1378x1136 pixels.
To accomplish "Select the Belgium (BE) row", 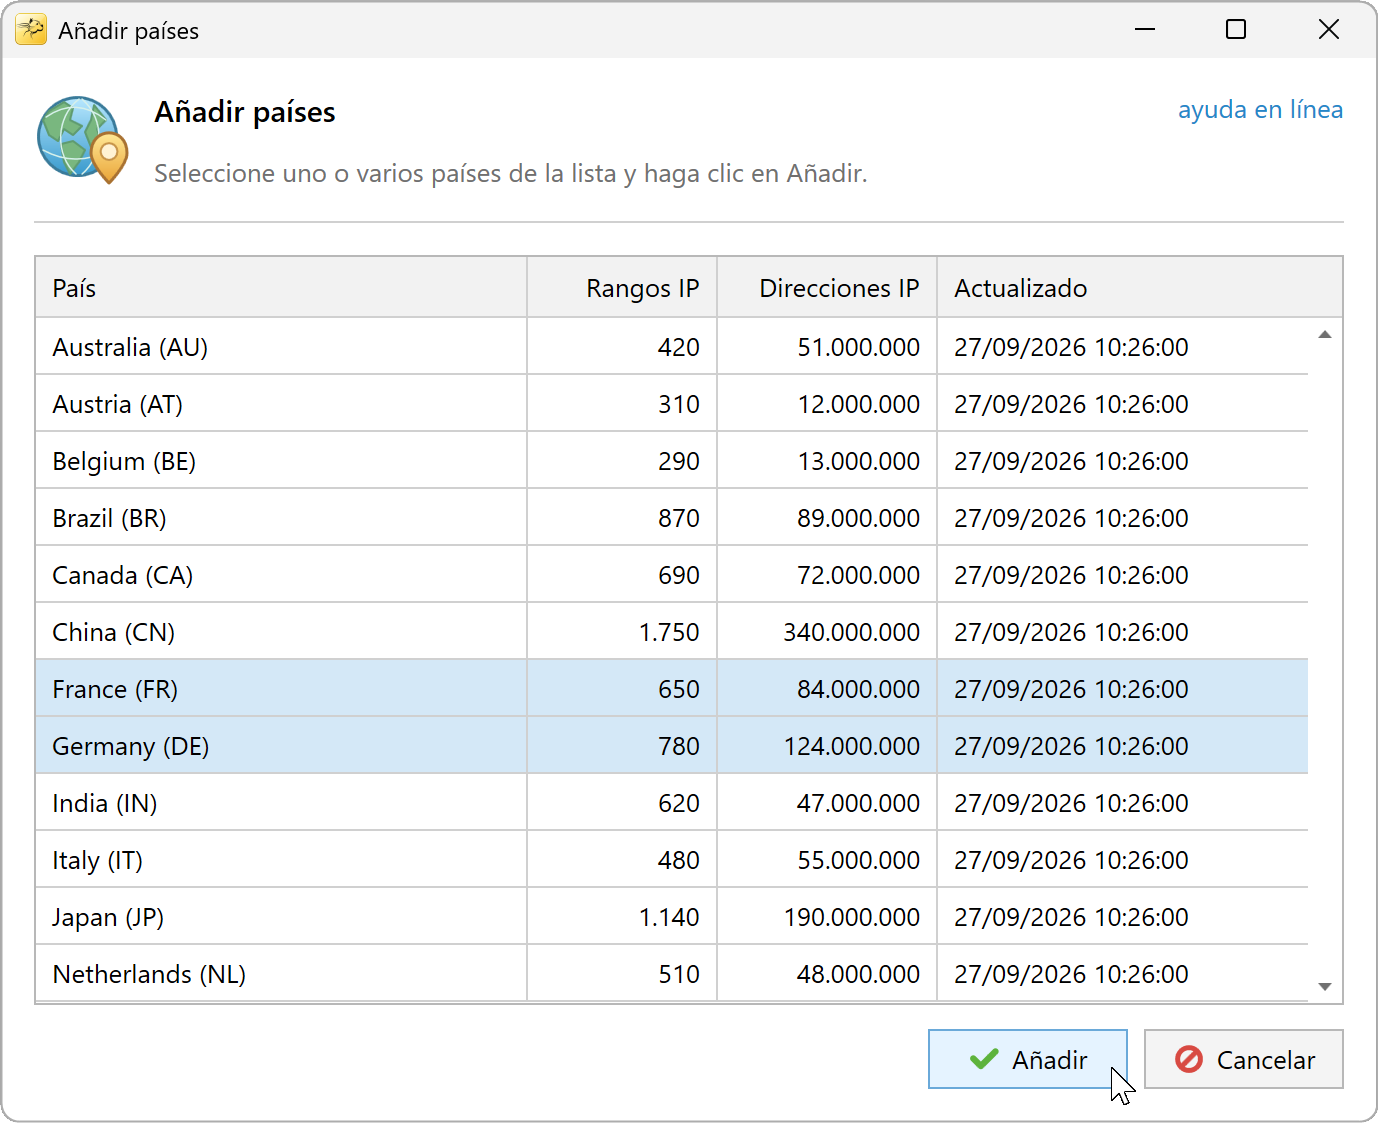I will [672, 461].
